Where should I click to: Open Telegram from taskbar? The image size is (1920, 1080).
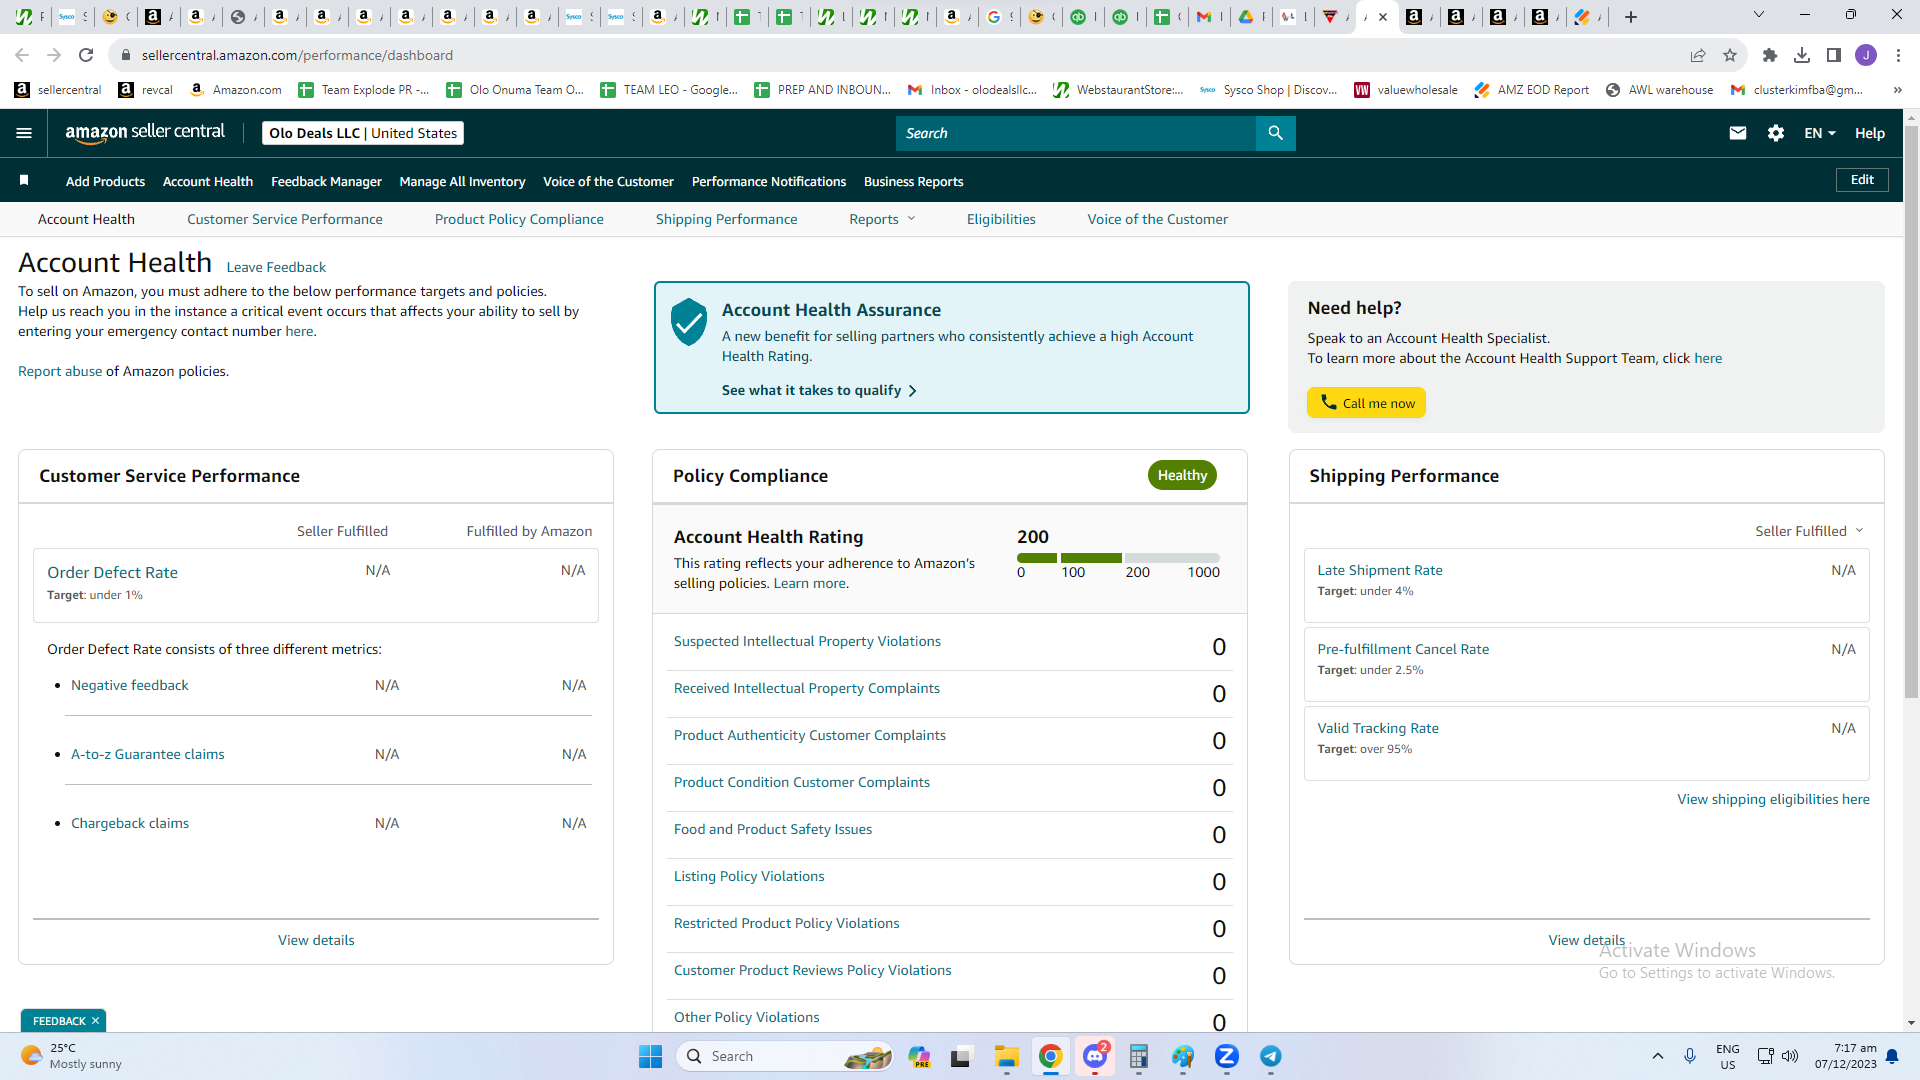[x=1271, y=1056]
